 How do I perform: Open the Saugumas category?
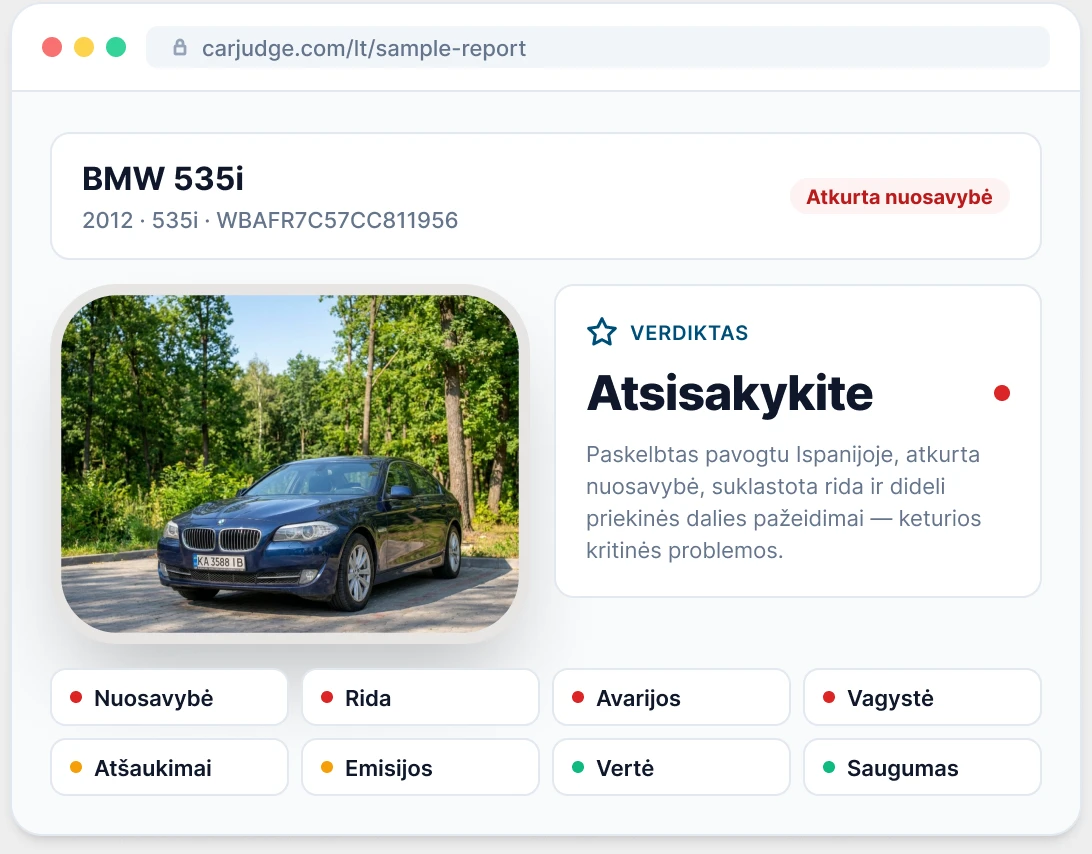coord(922,768)
